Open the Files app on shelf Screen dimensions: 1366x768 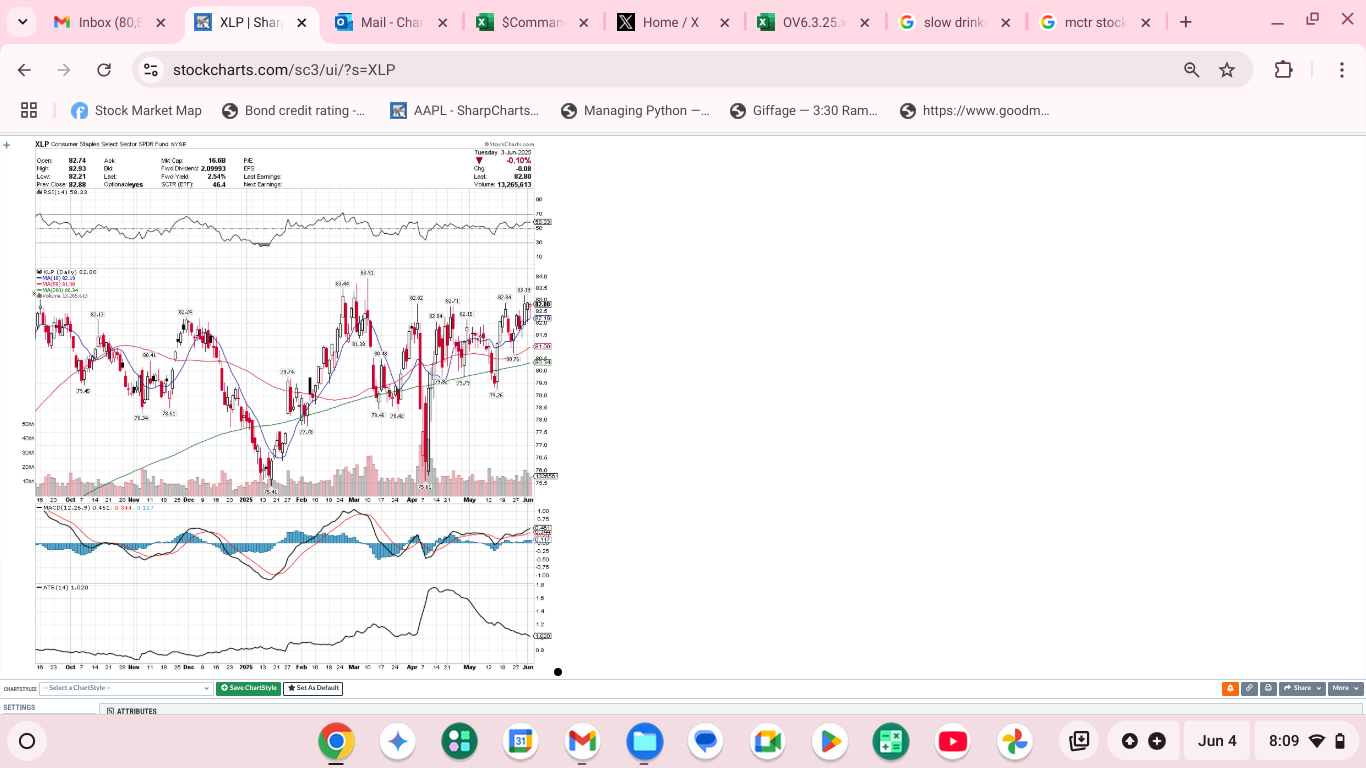click(x=645, y=741)
